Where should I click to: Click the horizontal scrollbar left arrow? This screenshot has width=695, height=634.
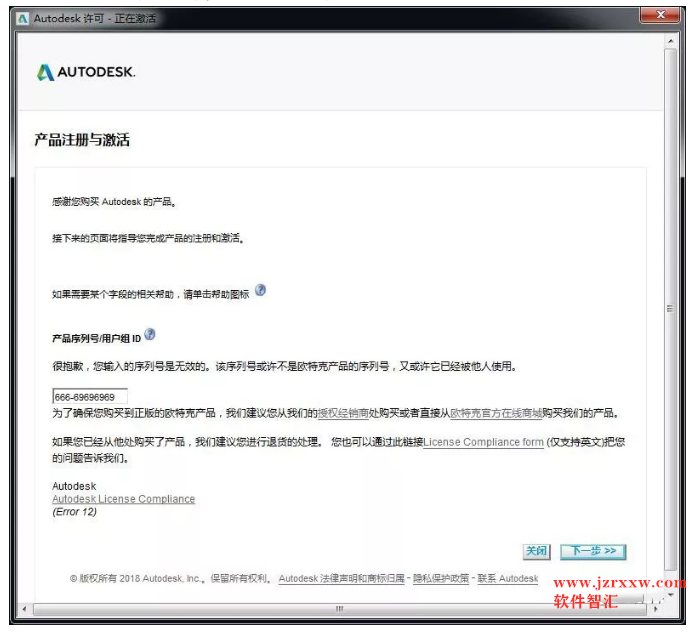click(24, 609)
